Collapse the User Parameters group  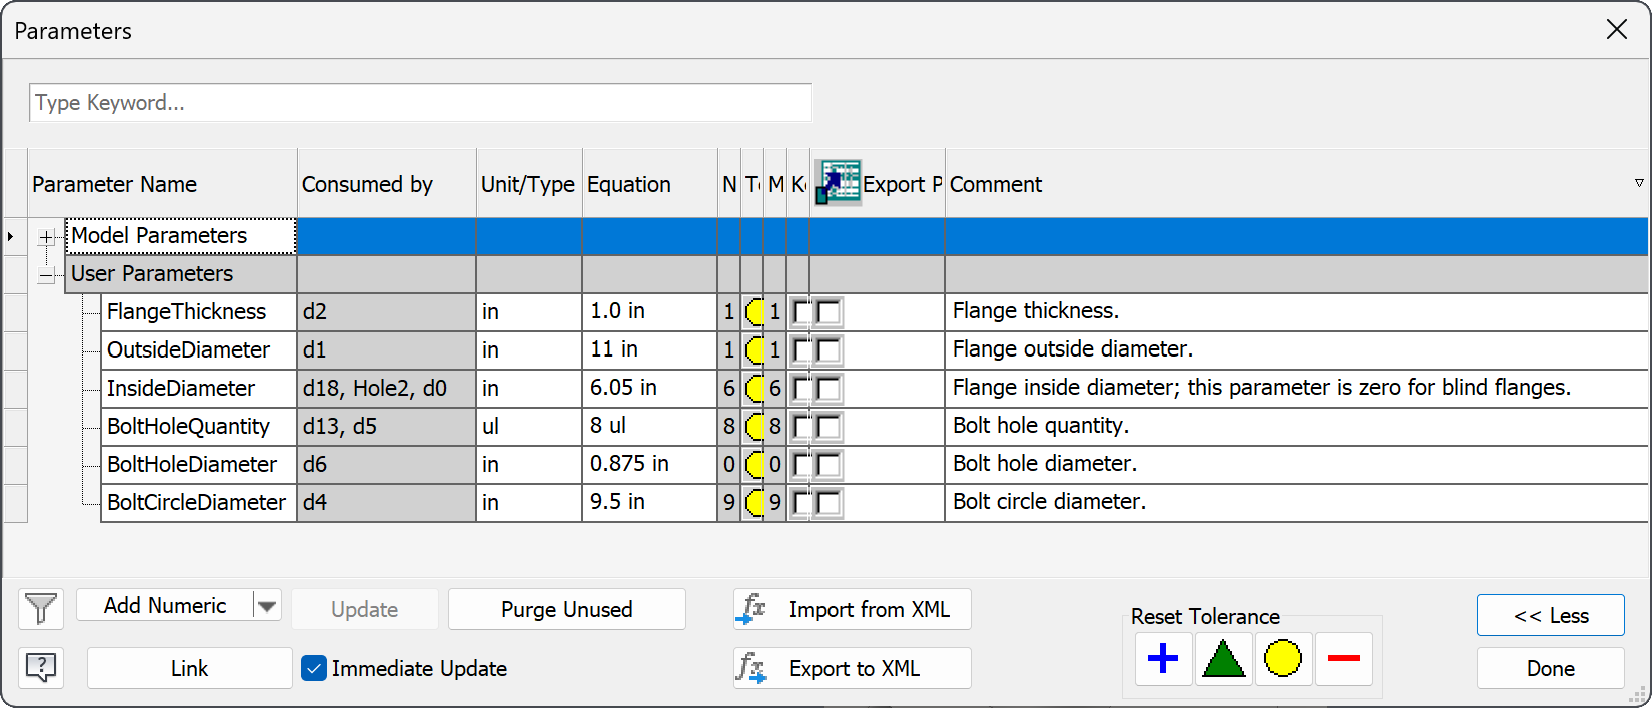46,275
